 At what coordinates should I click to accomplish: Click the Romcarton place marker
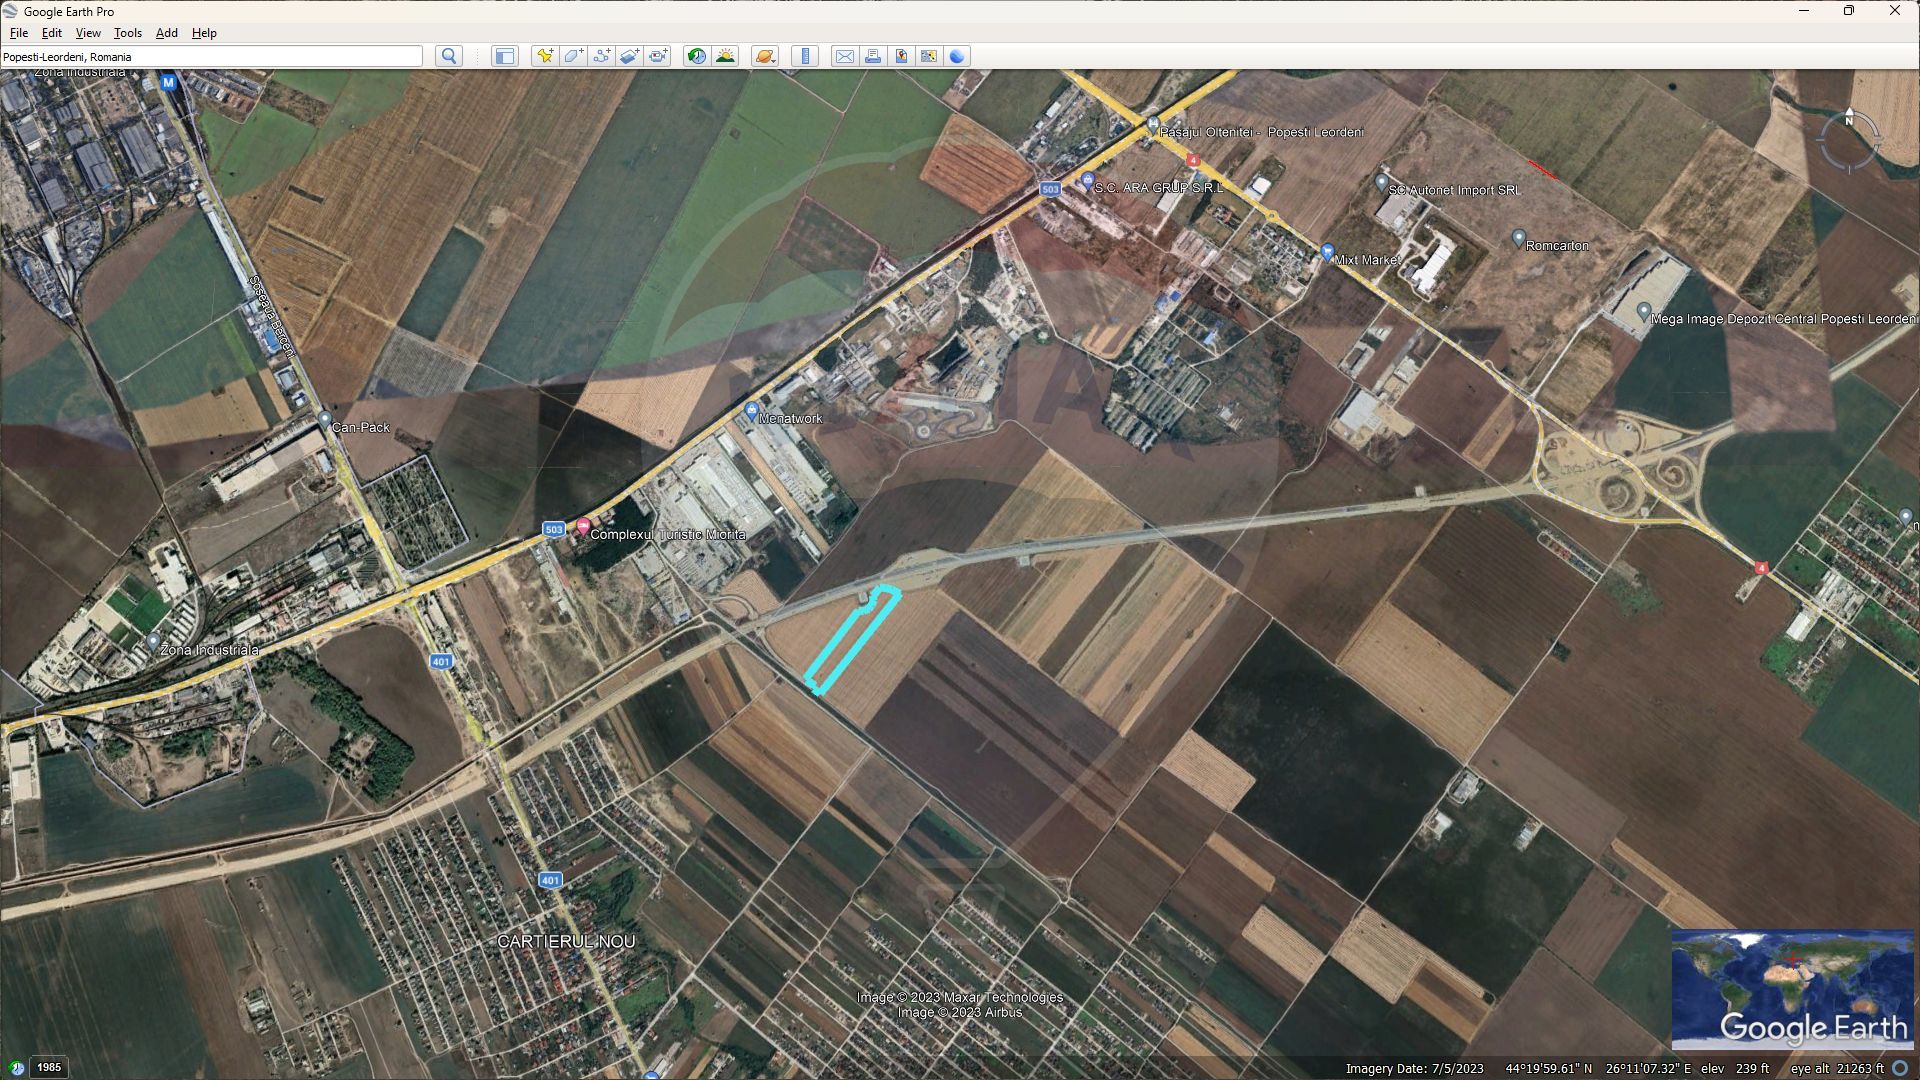(1518, 238)
